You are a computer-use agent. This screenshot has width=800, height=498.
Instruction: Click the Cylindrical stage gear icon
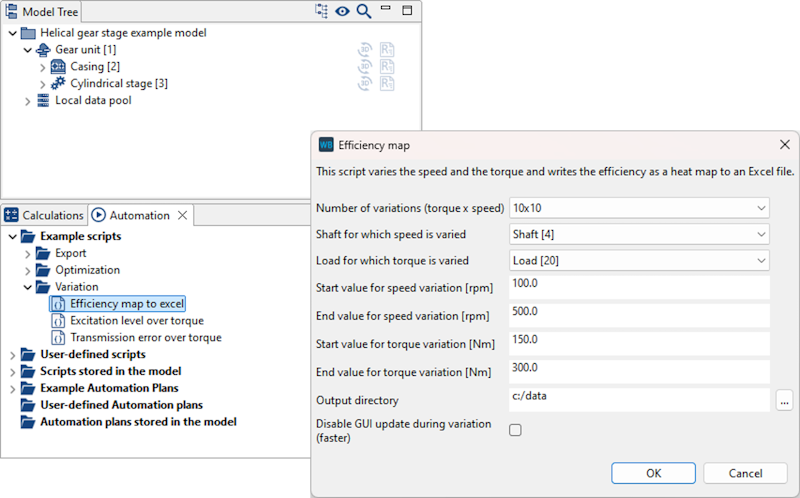58,84
